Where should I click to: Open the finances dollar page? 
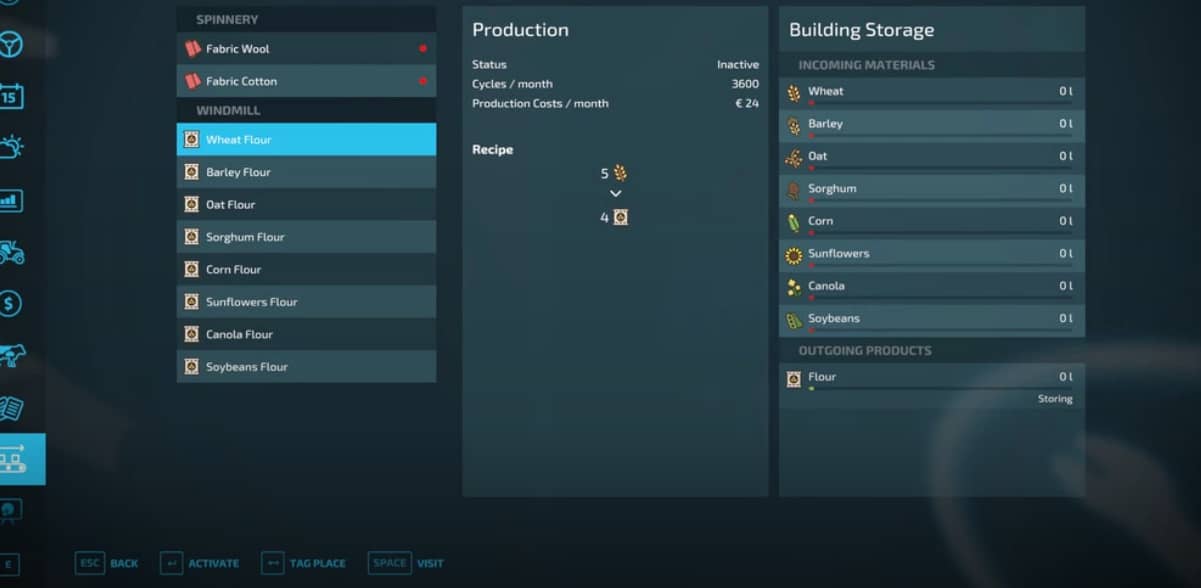click(11, 304)
